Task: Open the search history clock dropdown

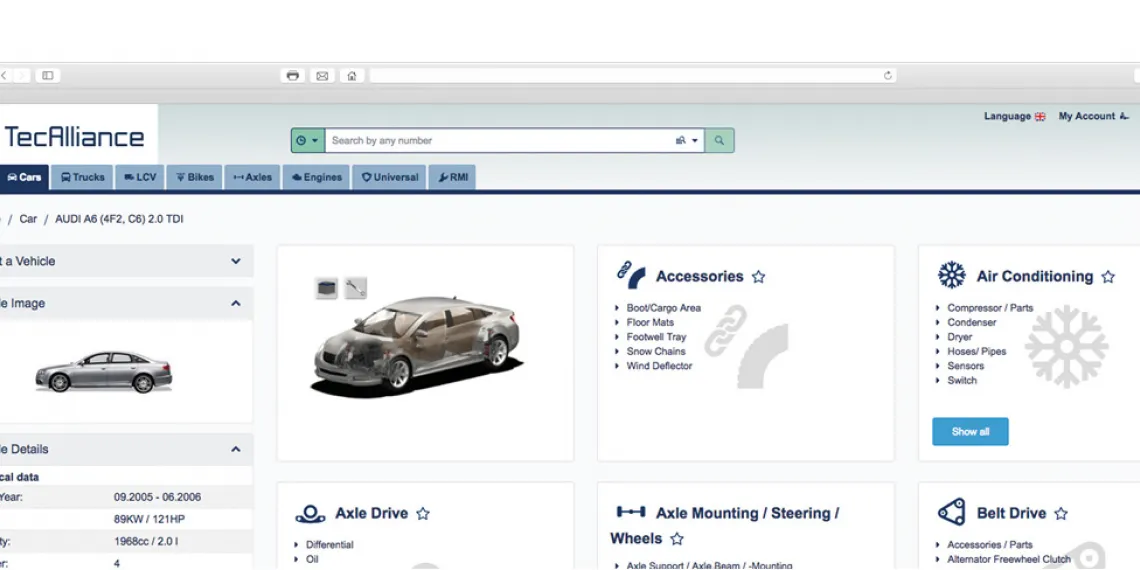Action: pyautogui.click(x=308, y=140)
